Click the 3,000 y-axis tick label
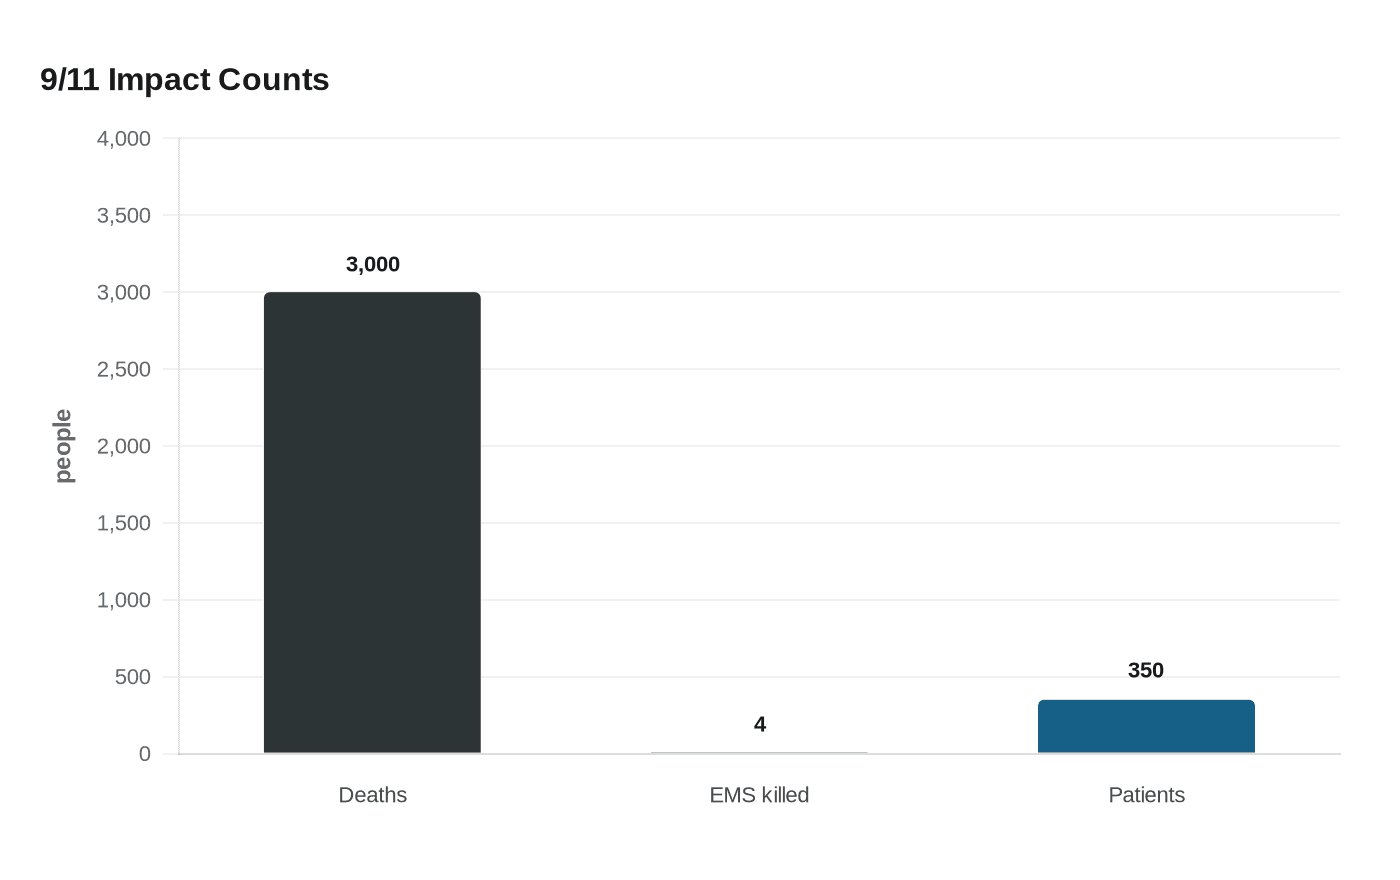Viewport: 1400px width, 880px height. point(124,292)
